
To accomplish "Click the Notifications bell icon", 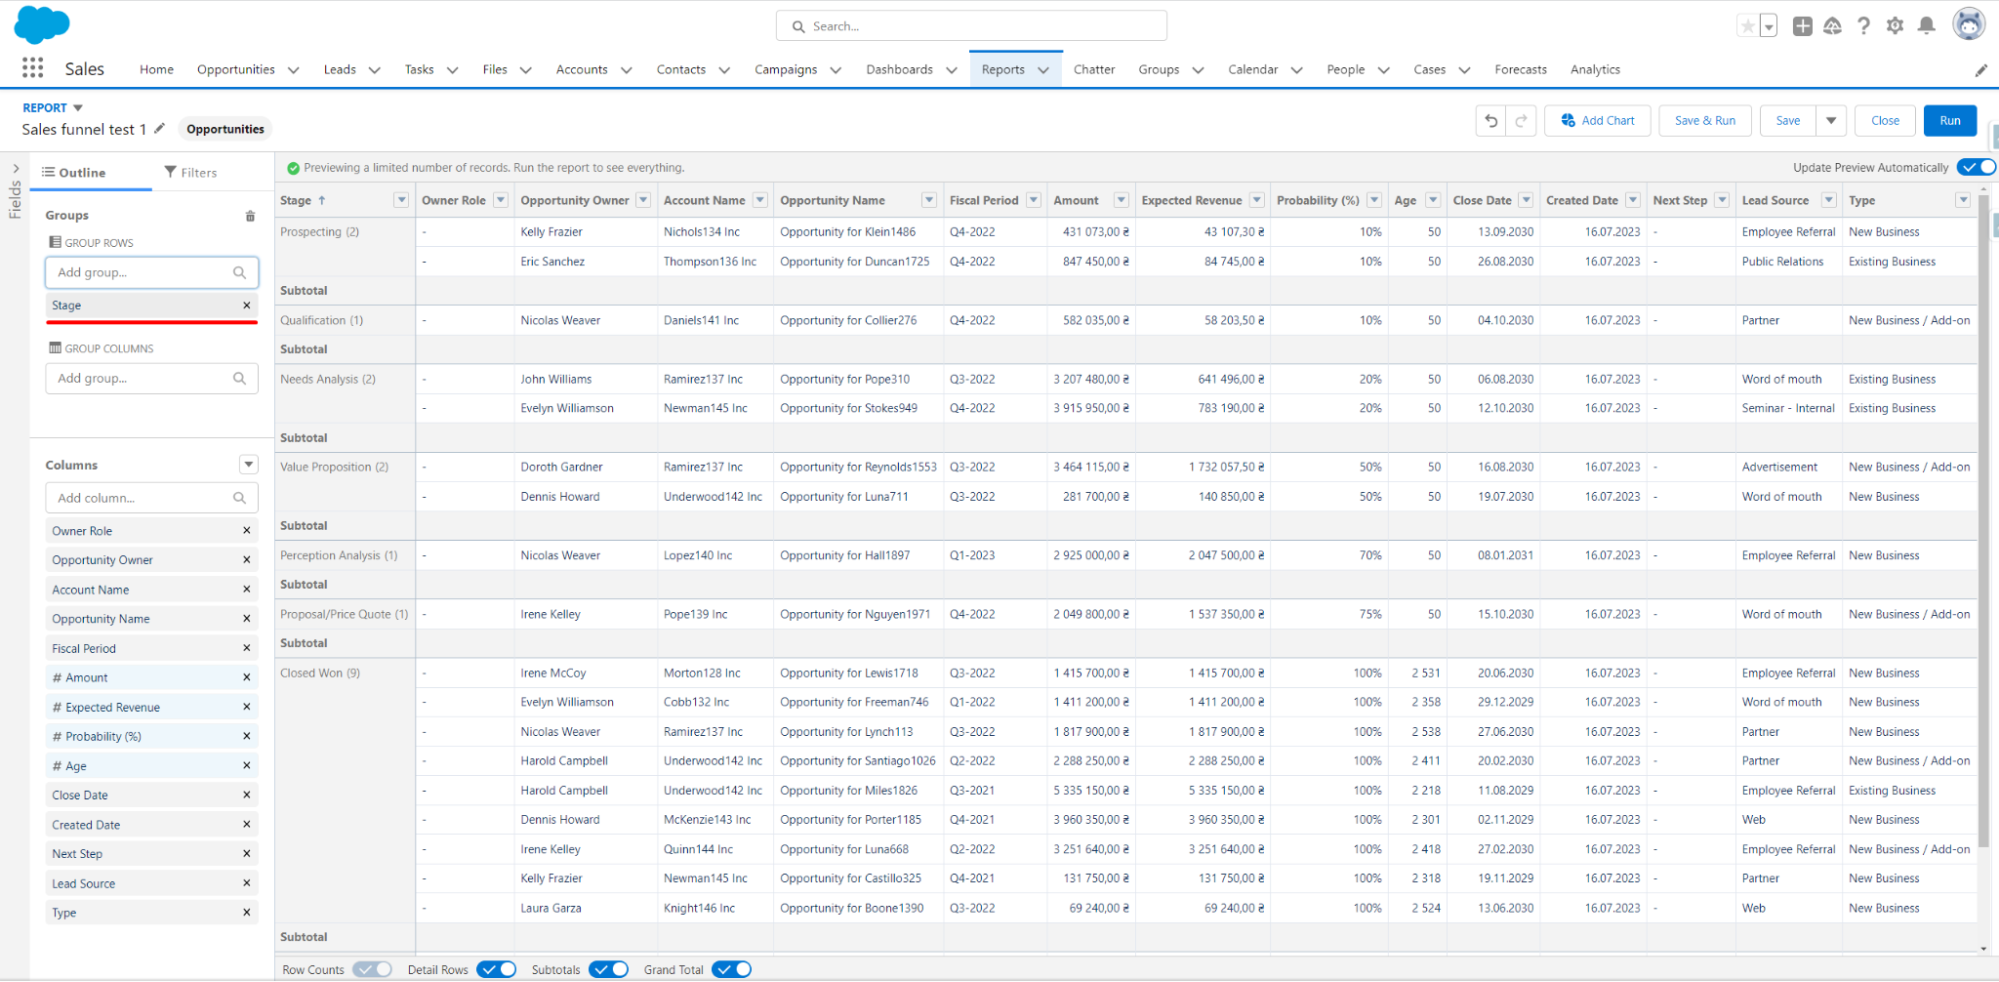I will 1925,25.
